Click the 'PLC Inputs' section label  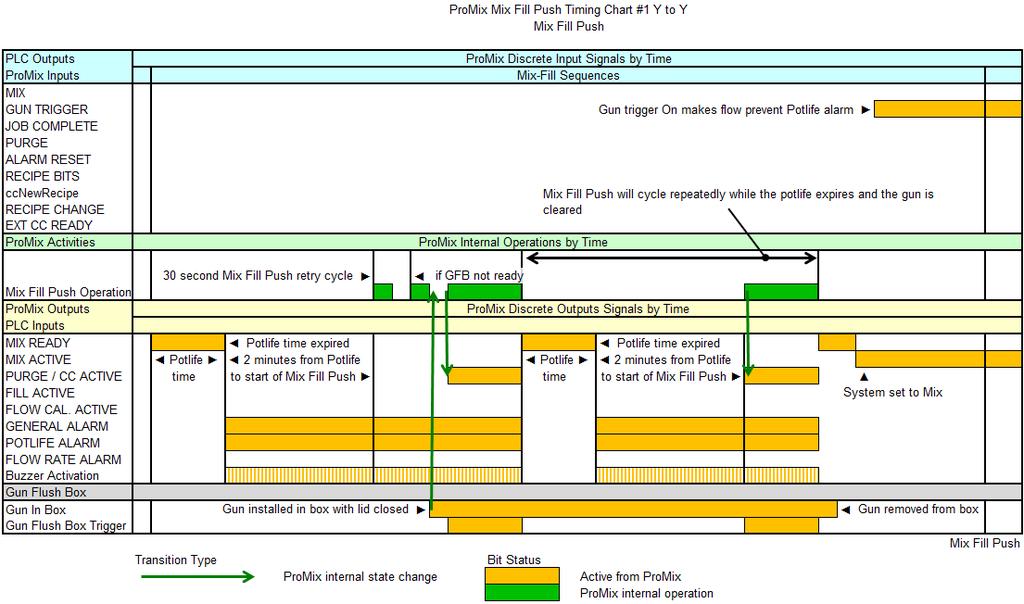[x=35, y=325]
